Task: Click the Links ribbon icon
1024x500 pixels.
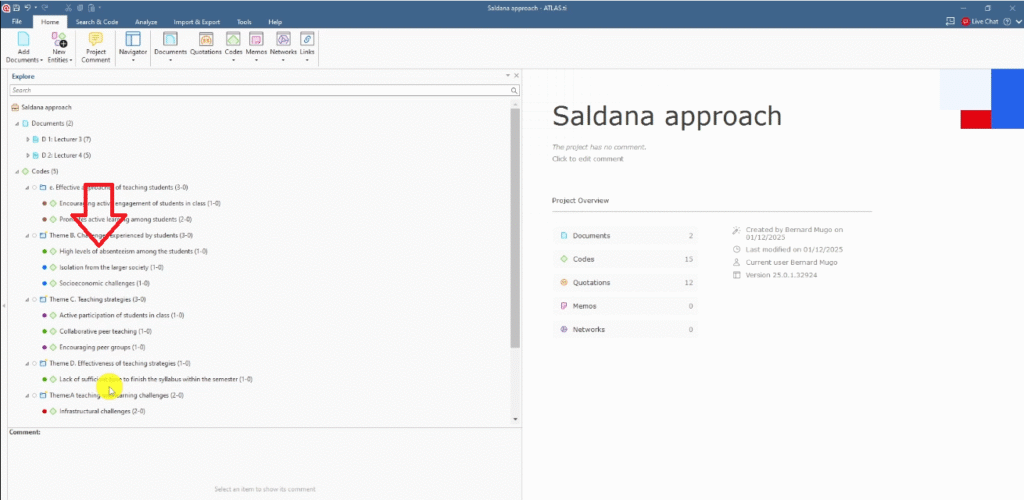Action: [x=308, y=40]
